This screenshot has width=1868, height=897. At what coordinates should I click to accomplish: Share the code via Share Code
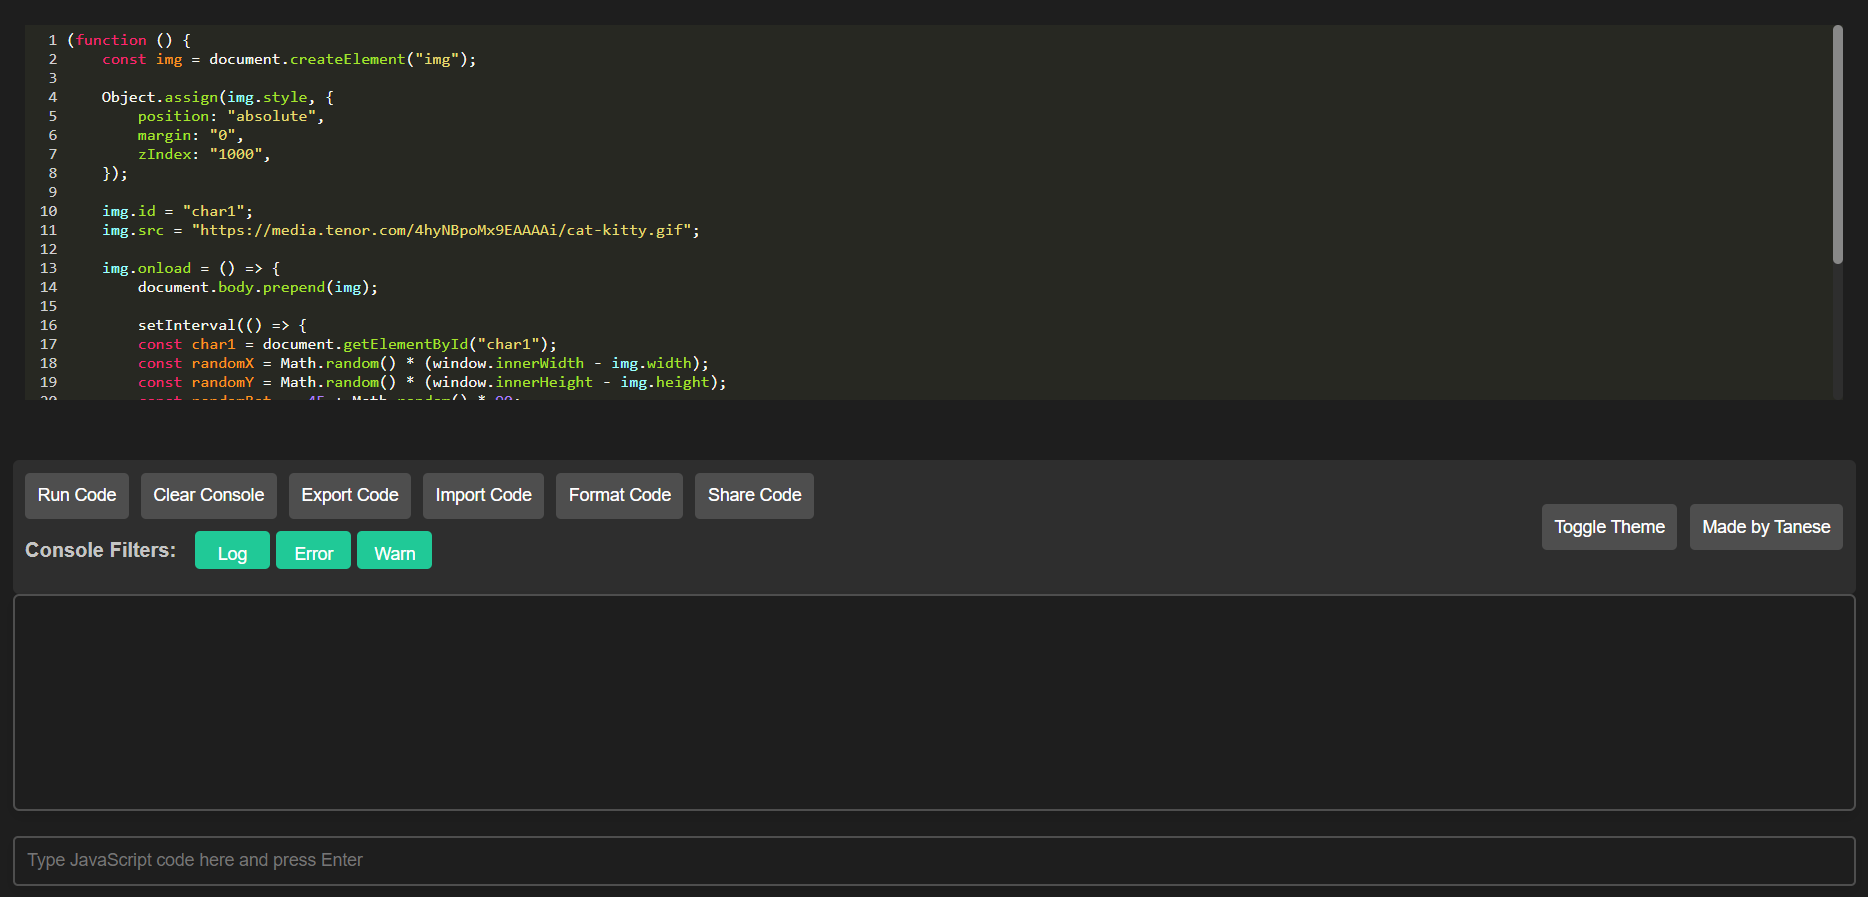point(755,496)
